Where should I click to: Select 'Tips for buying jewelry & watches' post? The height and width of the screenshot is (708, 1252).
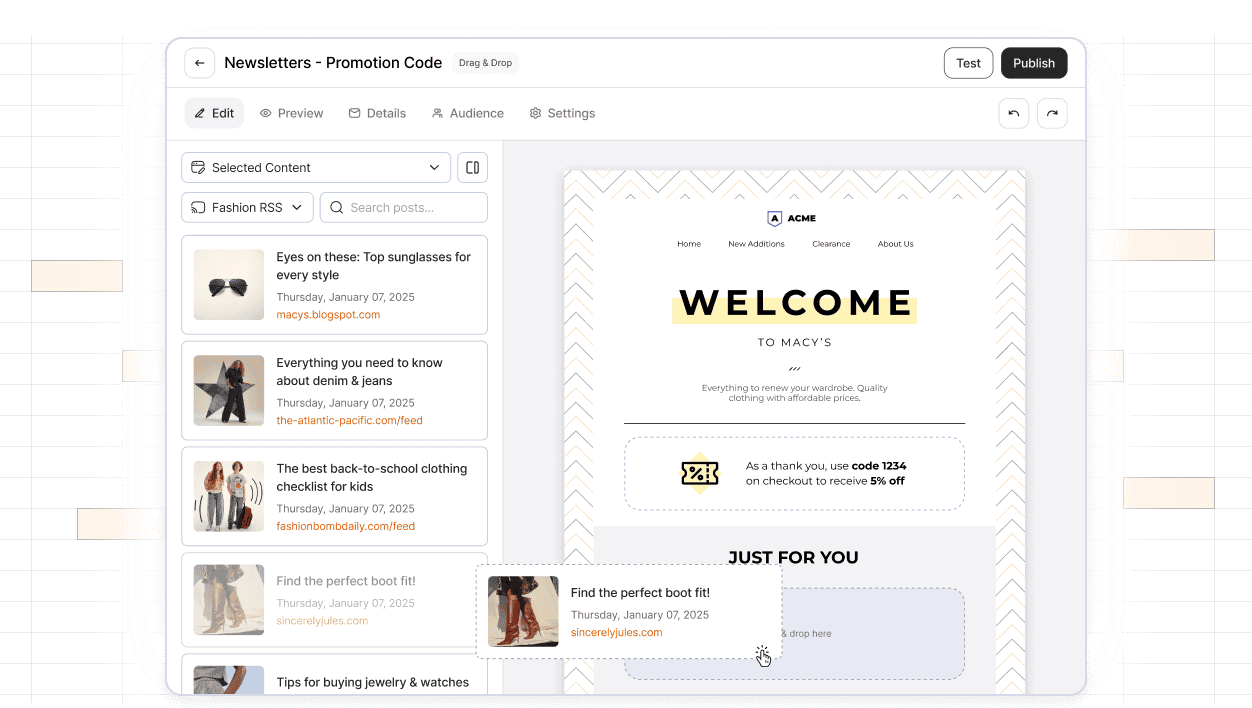pyautogui.click(x=334, y=676)
